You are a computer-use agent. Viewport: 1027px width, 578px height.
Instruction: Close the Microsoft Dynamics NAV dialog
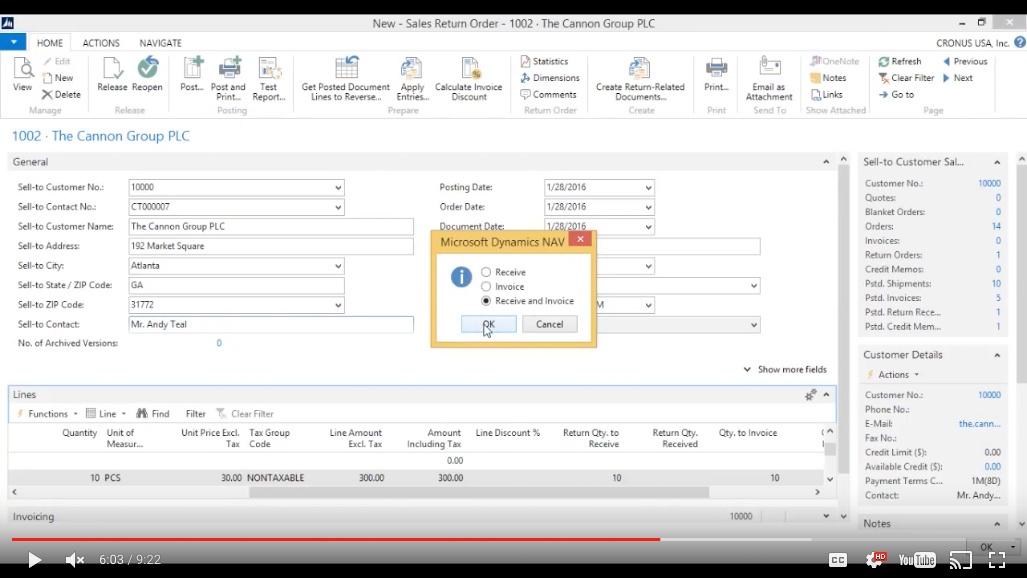[x=580, y=239]
